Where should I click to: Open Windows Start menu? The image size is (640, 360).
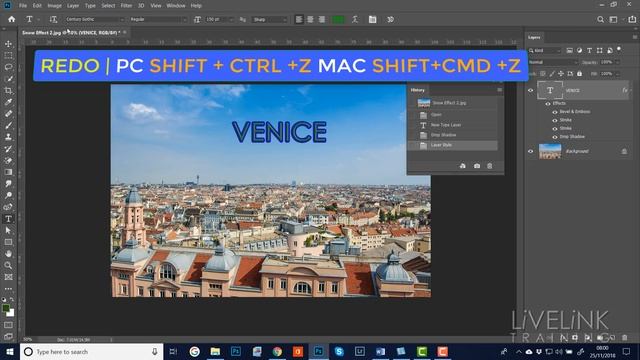click(9, 351)
